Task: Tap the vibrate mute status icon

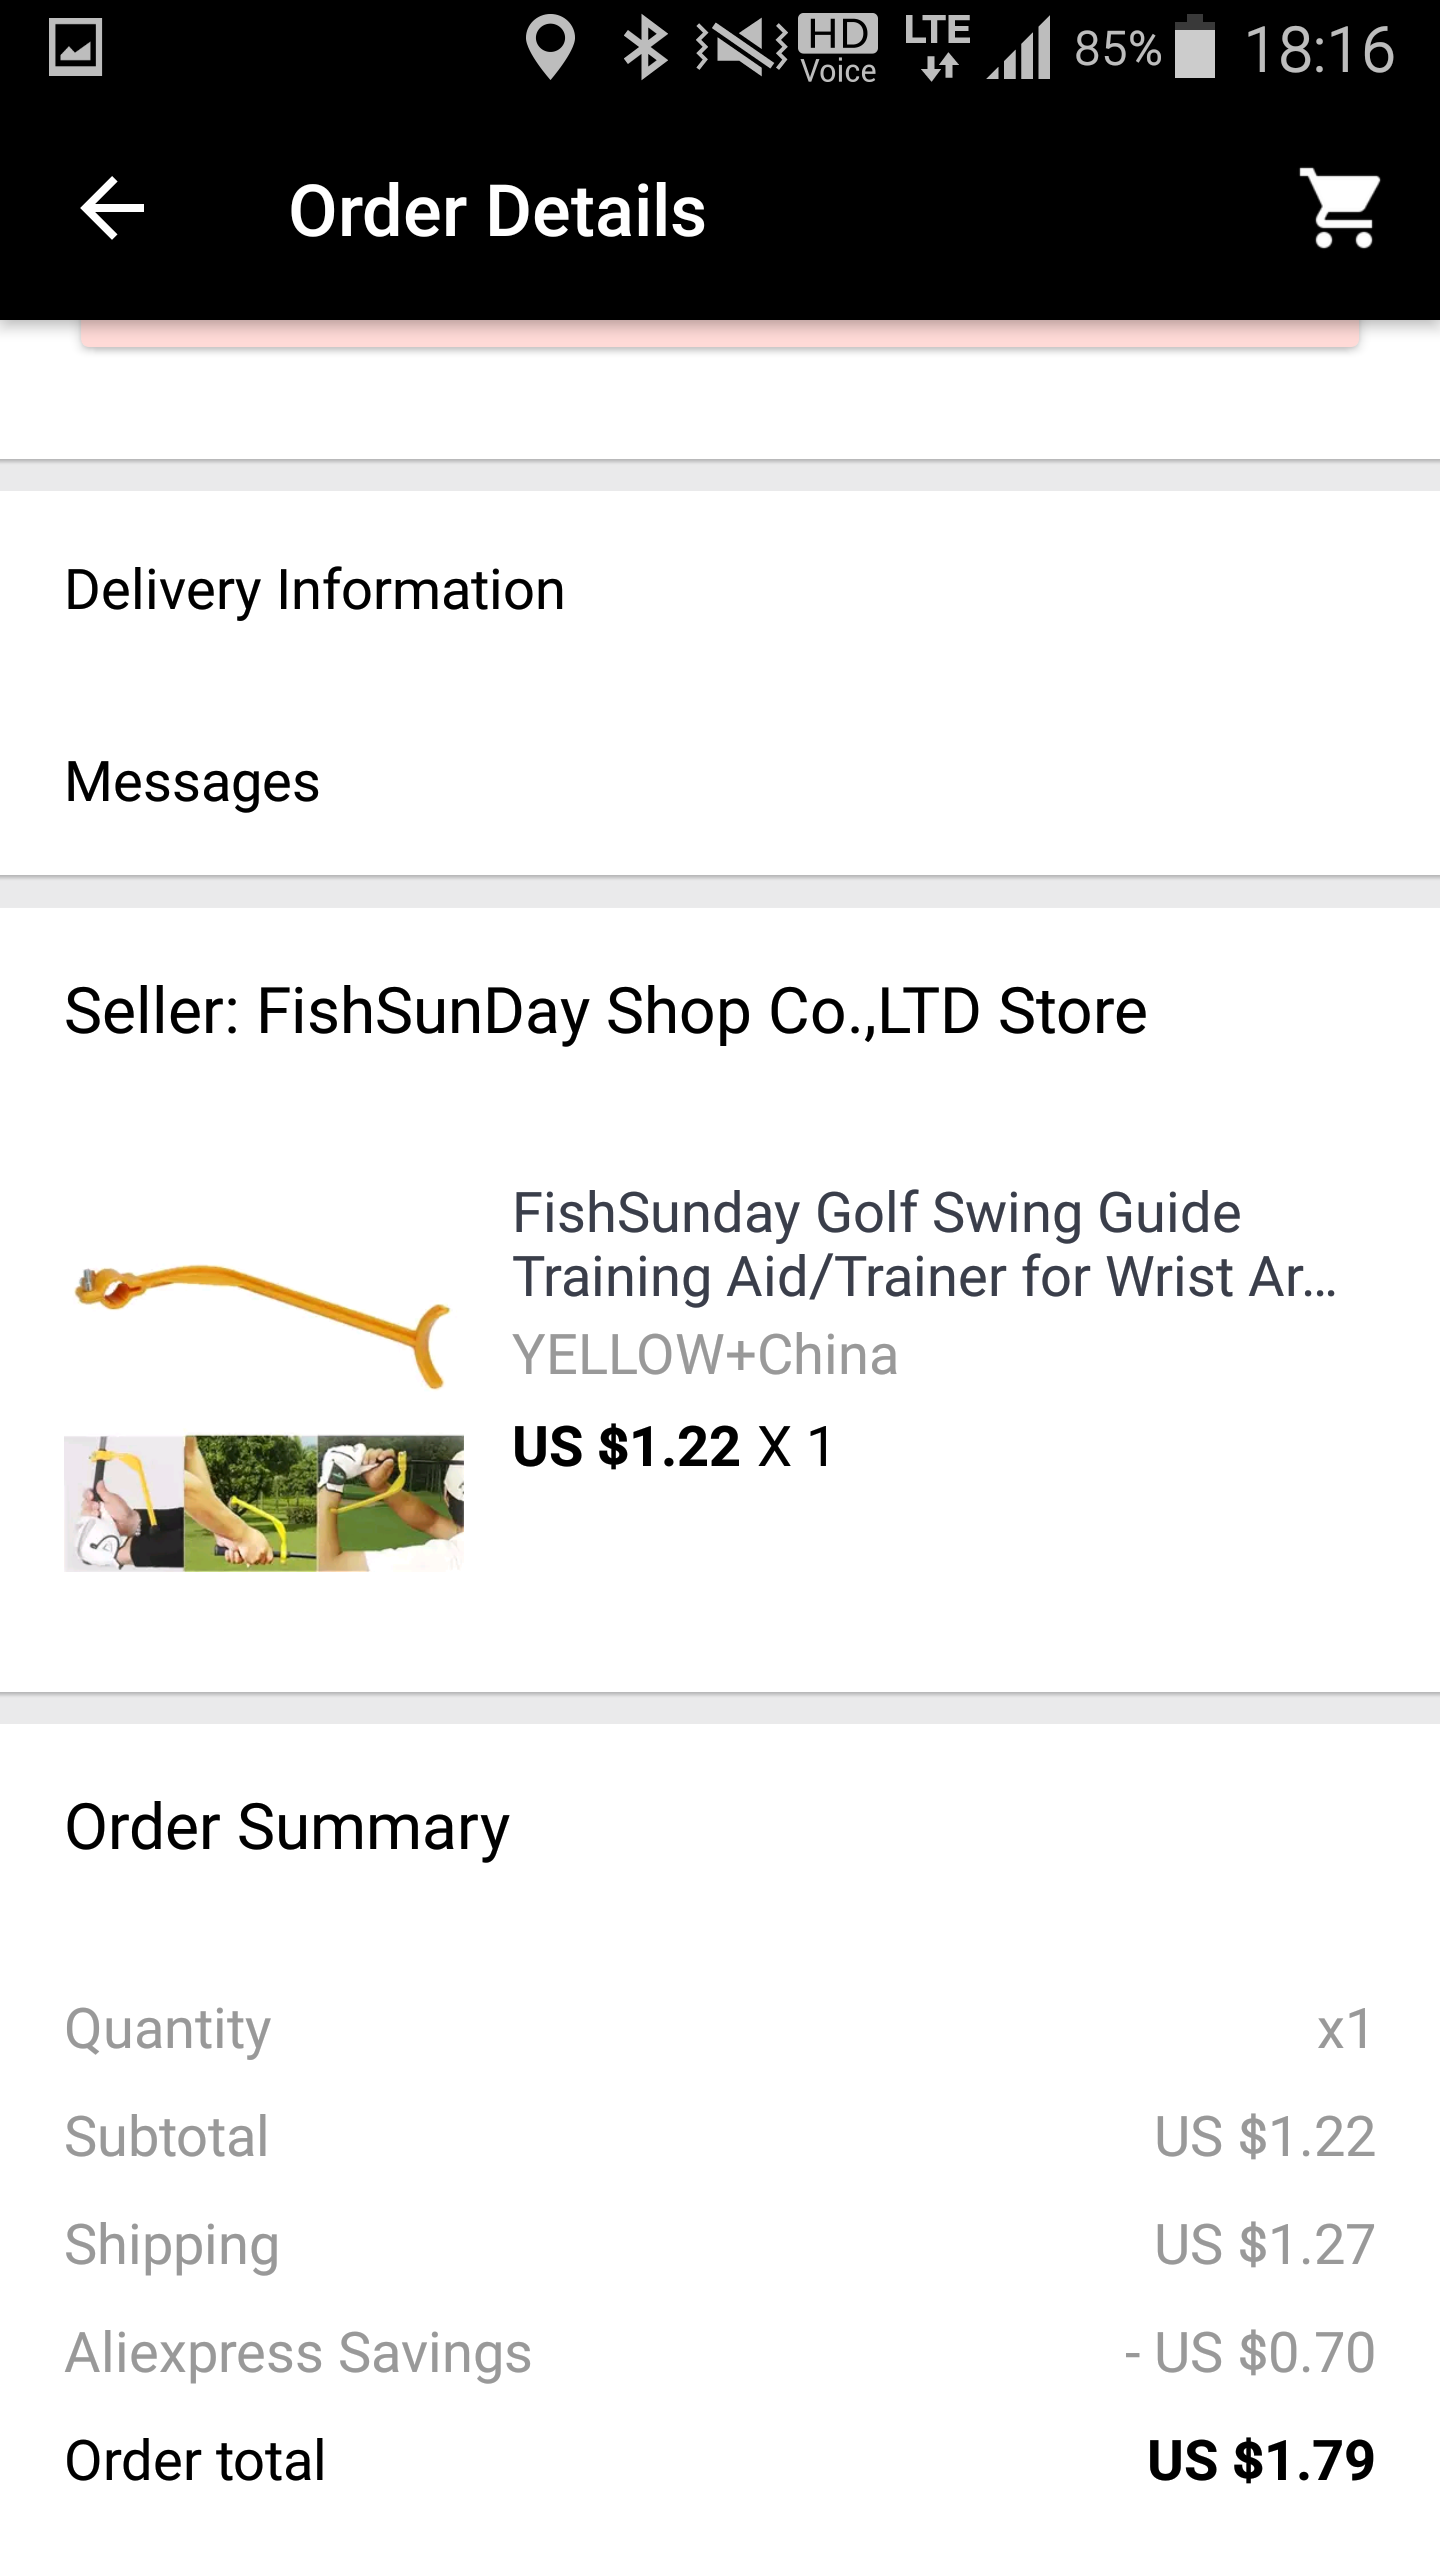Action: click(x=742, y=48)
